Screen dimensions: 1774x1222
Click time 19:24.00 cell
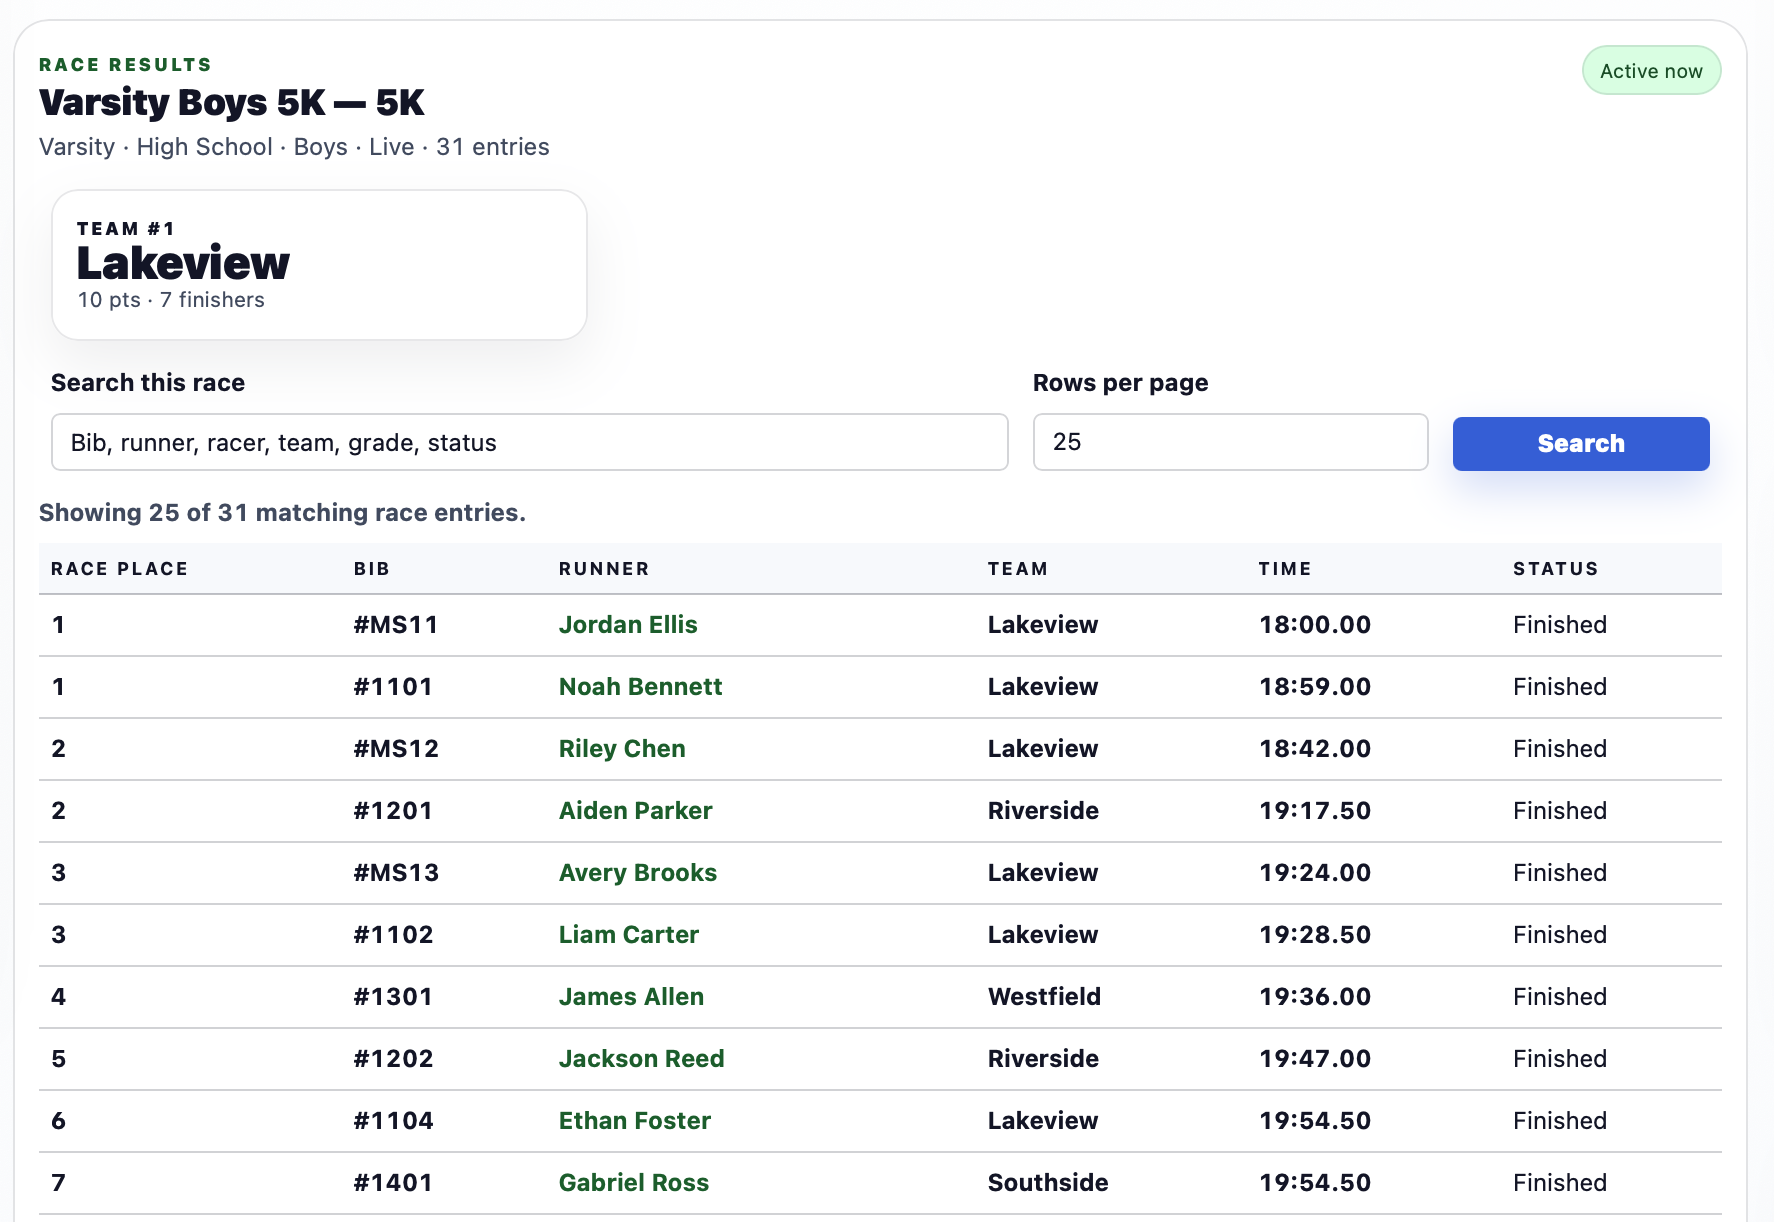(x=1315, y=873)
